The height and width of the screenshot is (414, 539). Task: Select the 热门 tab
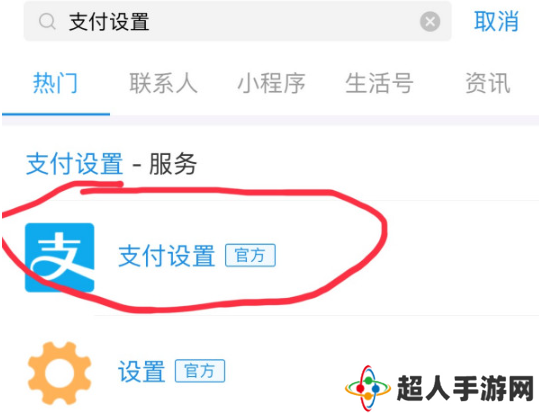tap(55, 83)
